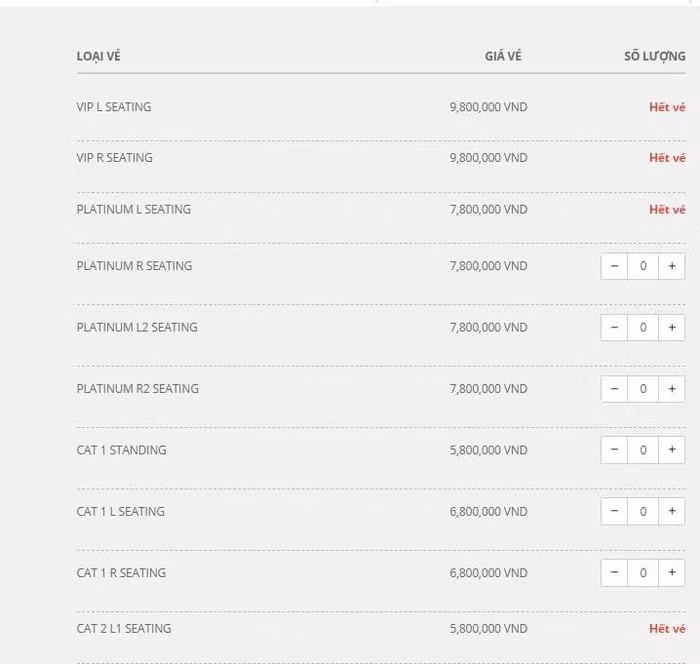Image resolution: width=700 pixels, height=664 pixels.
Task: Select quantity field of CAT 1 STANDING
Action: tap(643, 450)
